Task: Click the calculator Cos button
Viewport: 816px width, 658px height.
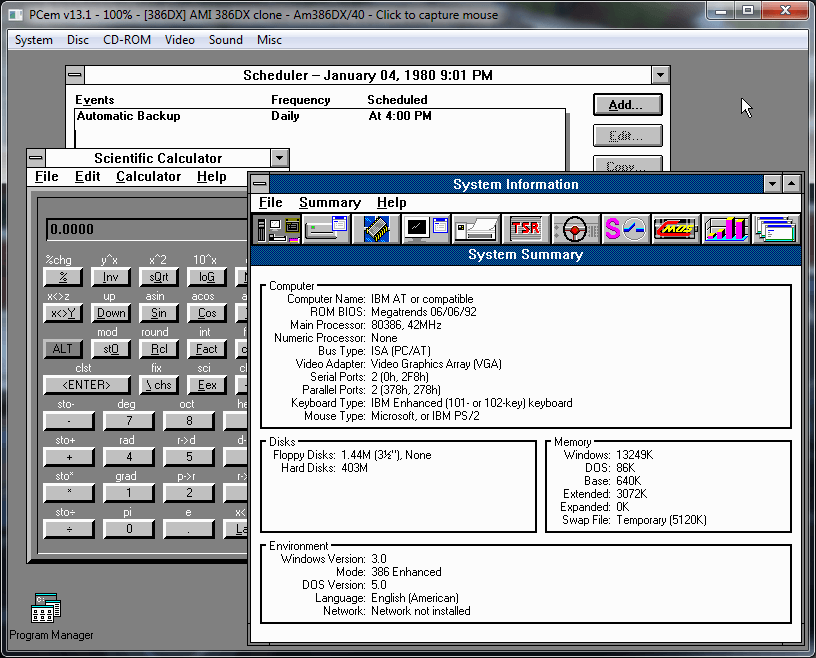Action: pos(207,313)
